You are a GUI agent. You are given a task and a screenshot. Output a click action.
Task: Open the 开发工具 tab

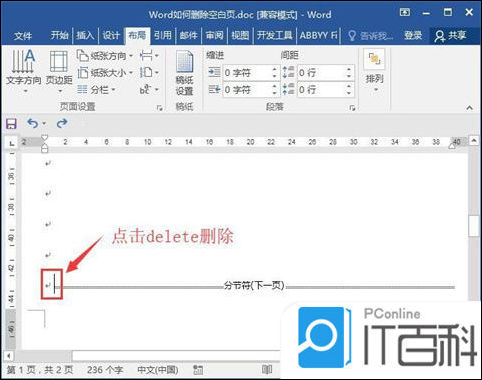click(x=275, y=35)
